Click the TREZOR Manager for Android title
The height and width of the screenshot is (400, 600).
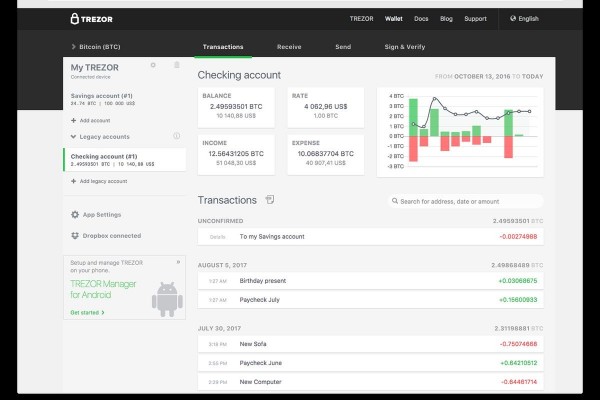pyautogui.click(x=103, y=289)
